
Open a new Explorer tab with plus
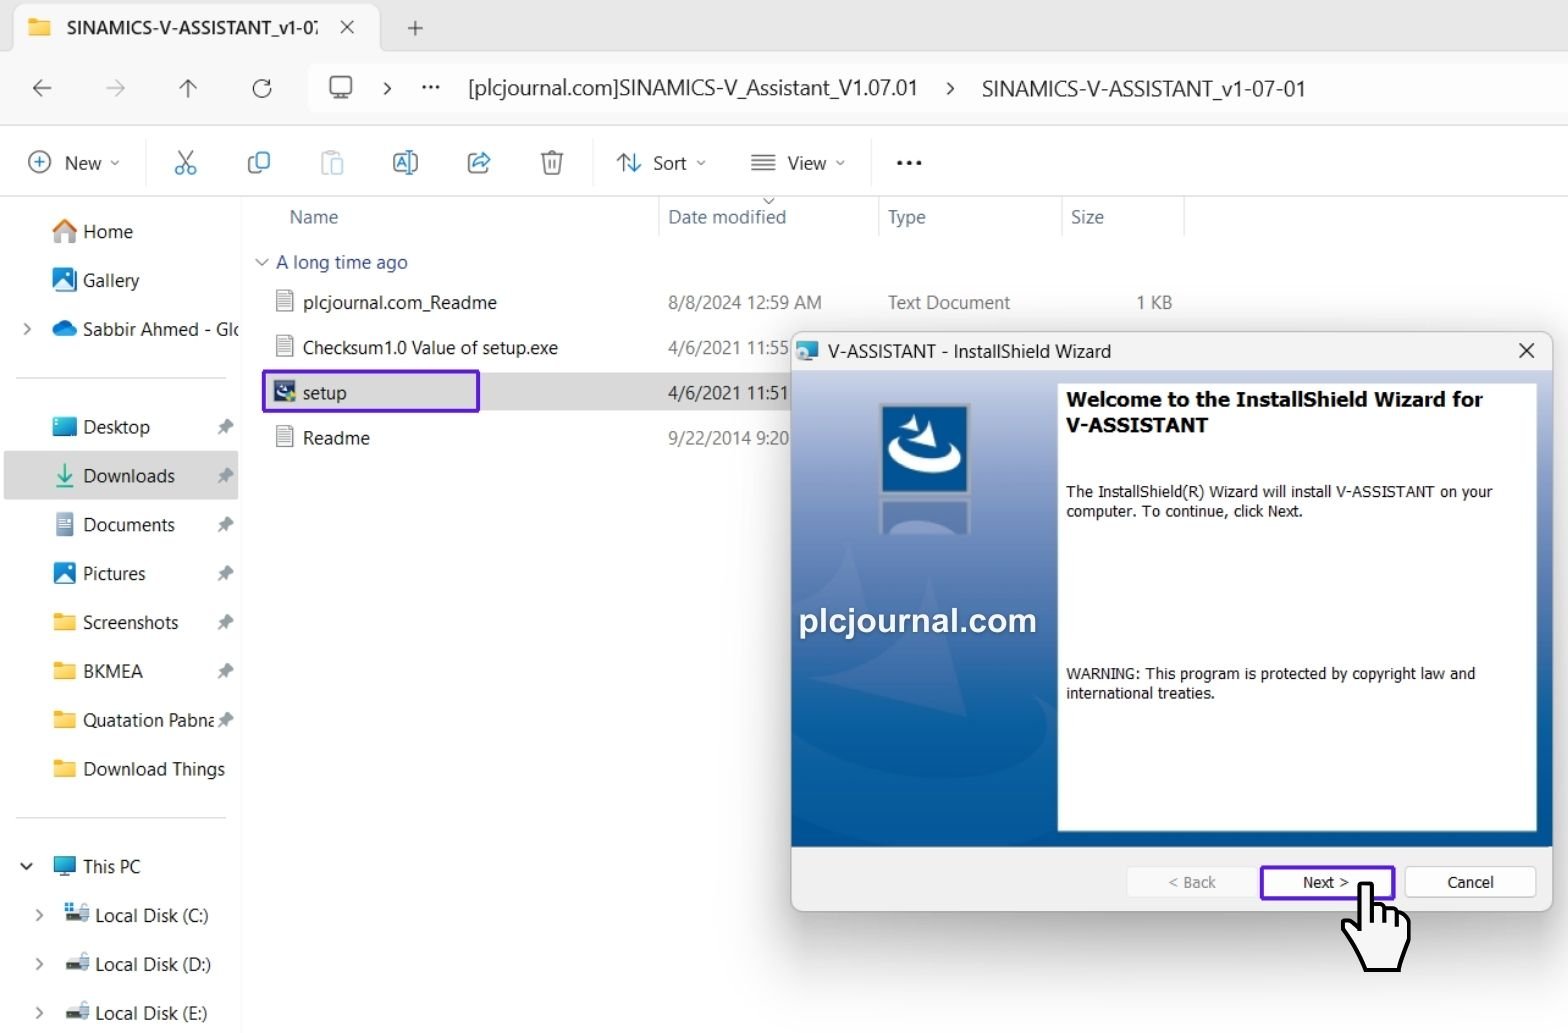point(415,28)
